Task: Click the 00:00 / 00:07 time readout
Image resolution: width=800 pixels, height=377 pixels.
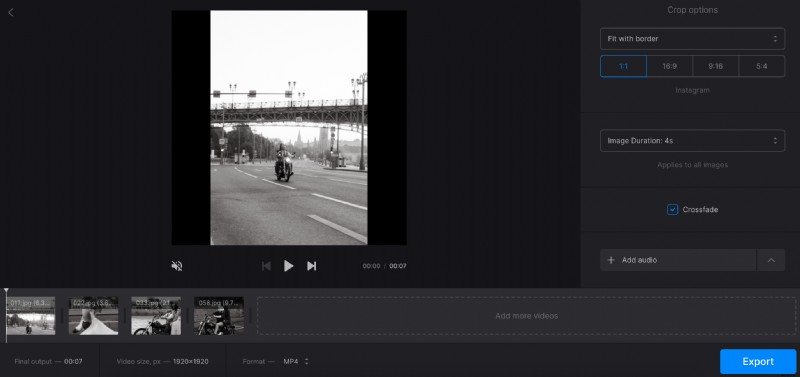Action: [384, 266]
